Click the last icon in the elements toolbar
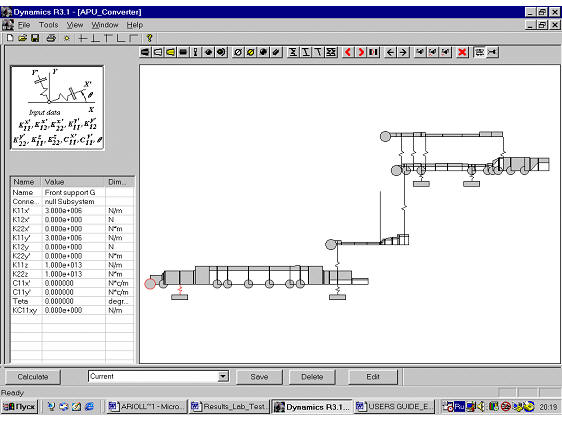 click(x=492, y=52)
